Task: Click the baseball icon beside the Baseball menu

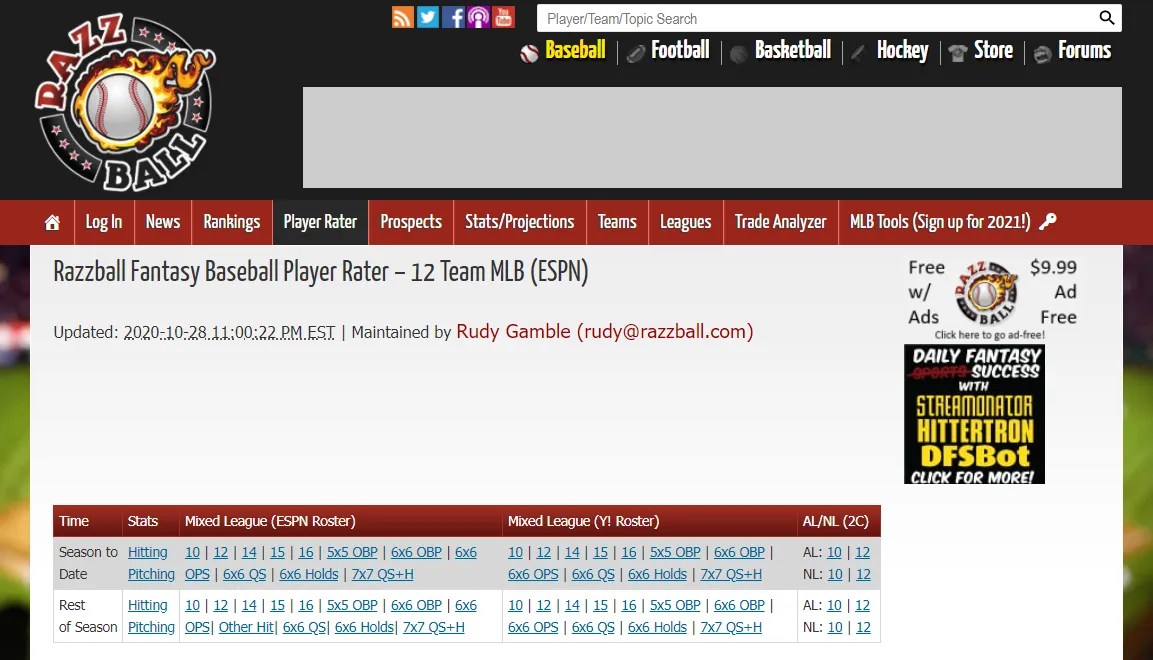Action: point(529,52)
